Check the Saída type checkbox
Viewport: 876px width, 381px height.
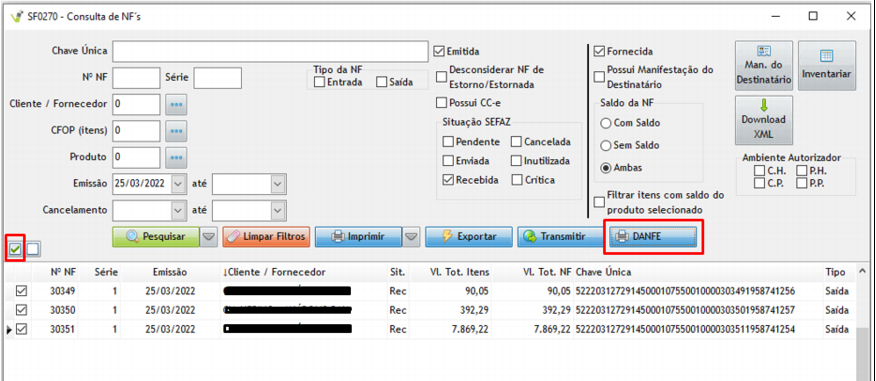coord(382,82)
